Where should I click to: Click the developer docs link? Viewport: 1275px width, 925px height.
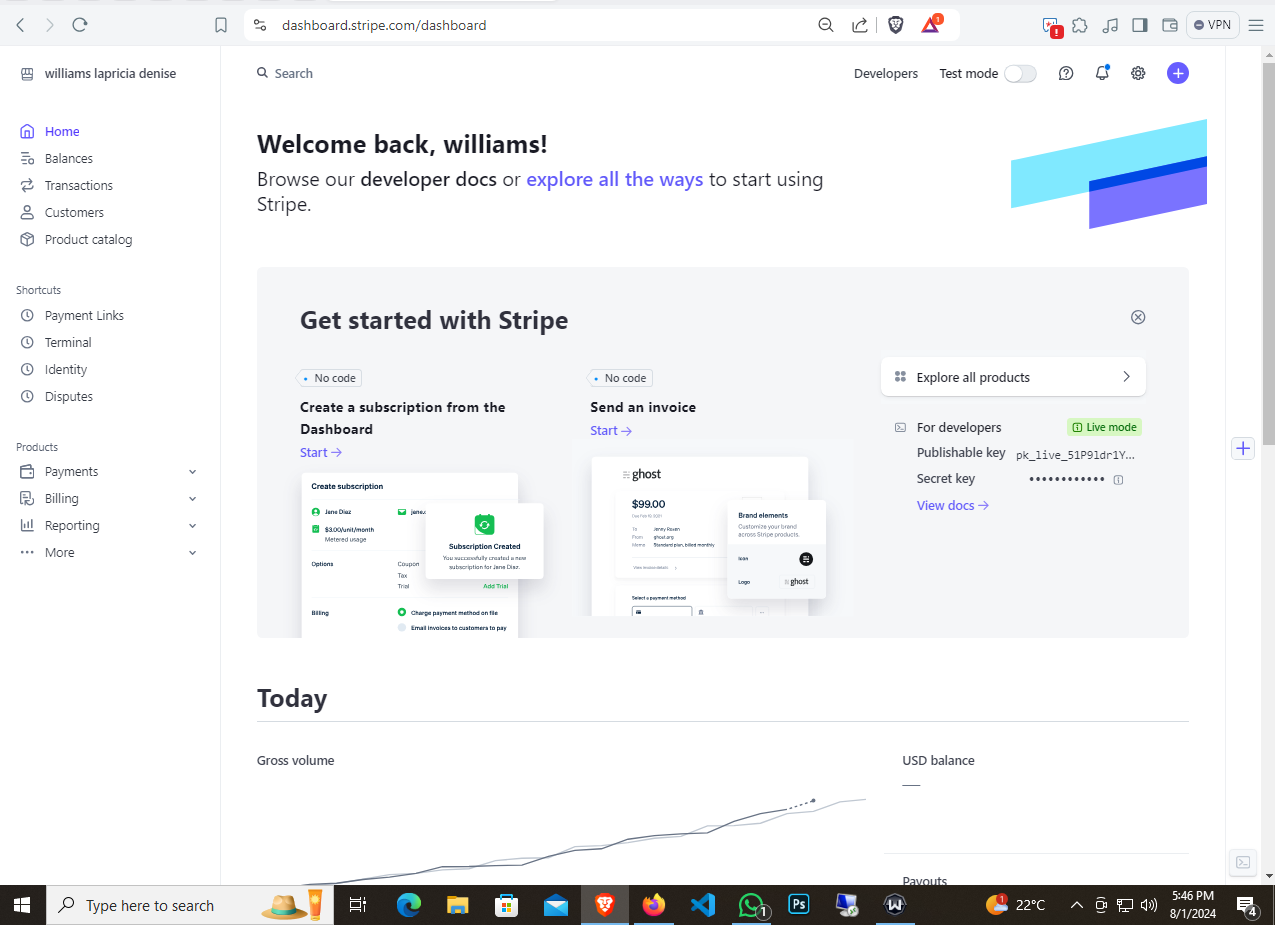(x=428, y=180)
